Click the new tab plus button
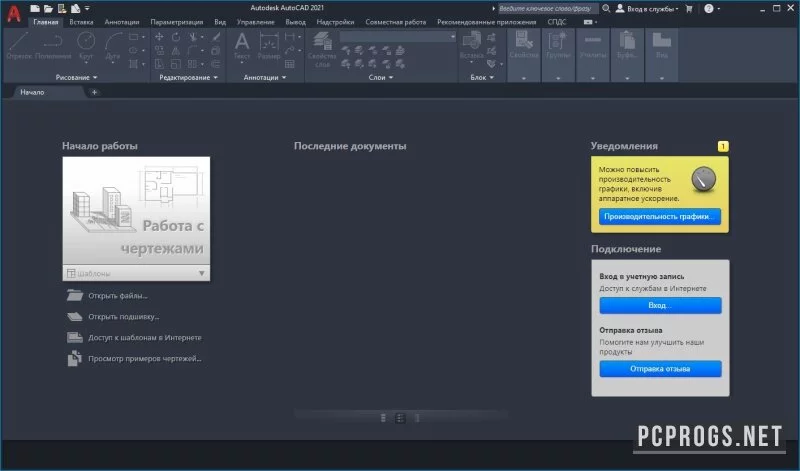The width and height of the screenshot is (800, 471). click(94, 92)
